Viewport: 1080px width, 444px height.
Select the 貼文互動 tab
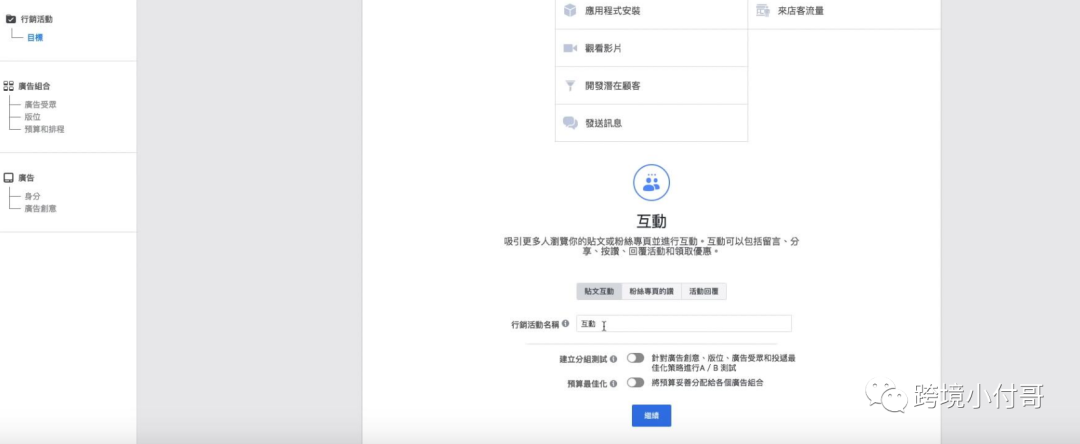click(599, 291)
